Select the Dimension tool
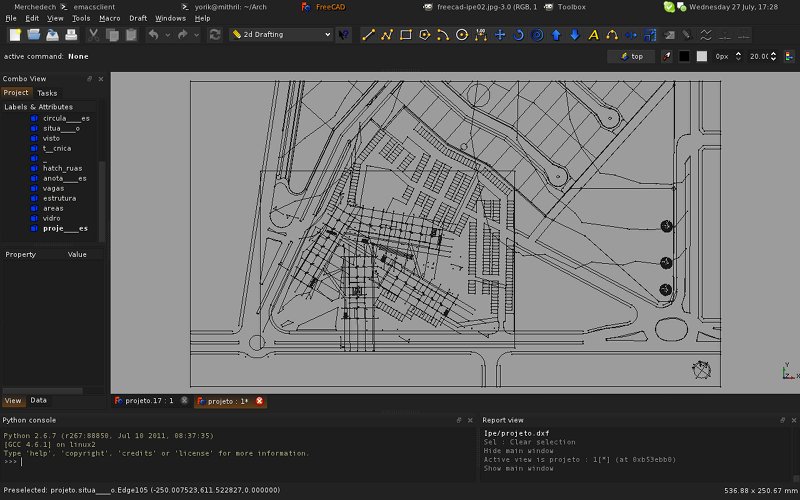Viewport: 800px width, 500px height. (x=481, y=35)
